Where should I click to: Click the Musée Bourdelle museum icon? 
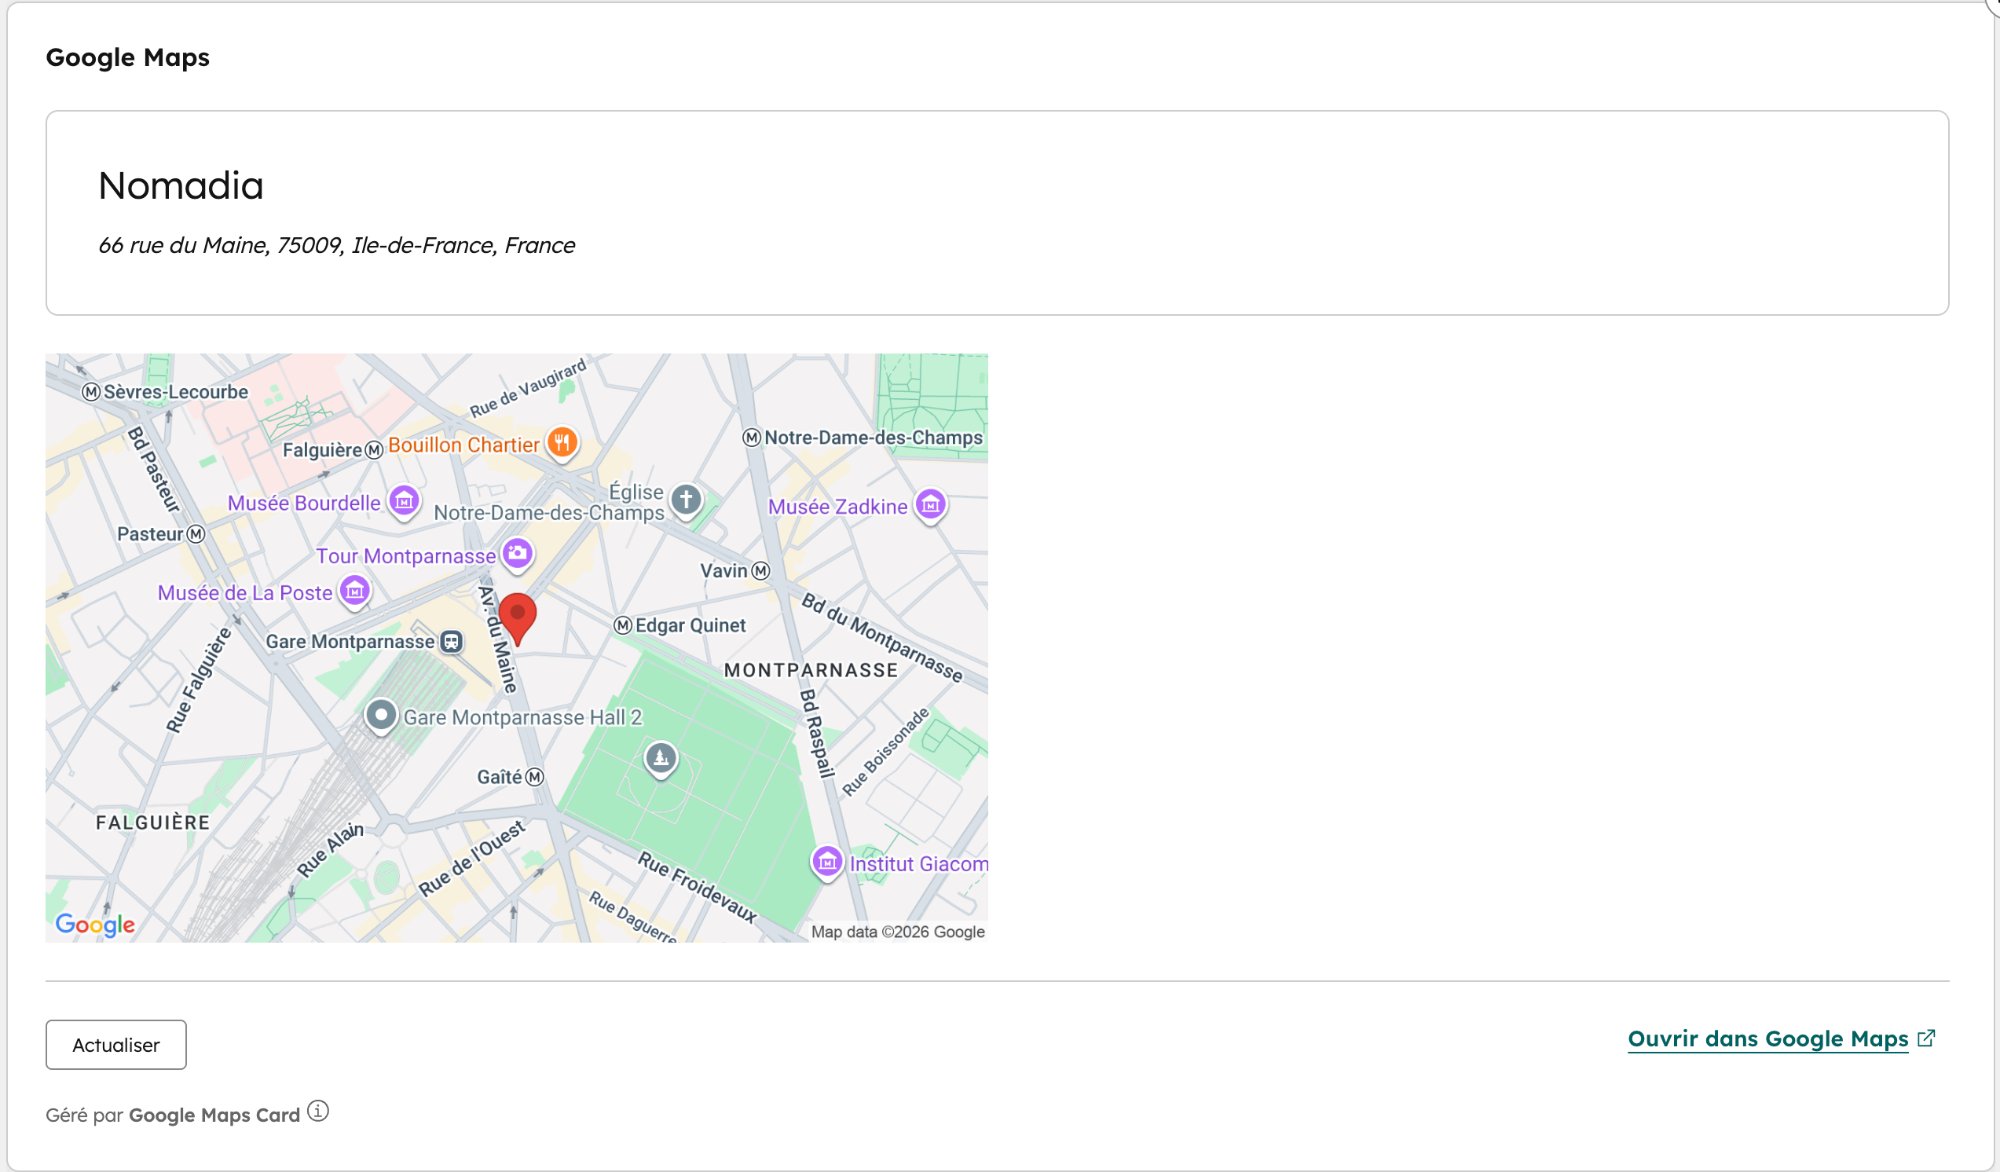coord(404,500)
